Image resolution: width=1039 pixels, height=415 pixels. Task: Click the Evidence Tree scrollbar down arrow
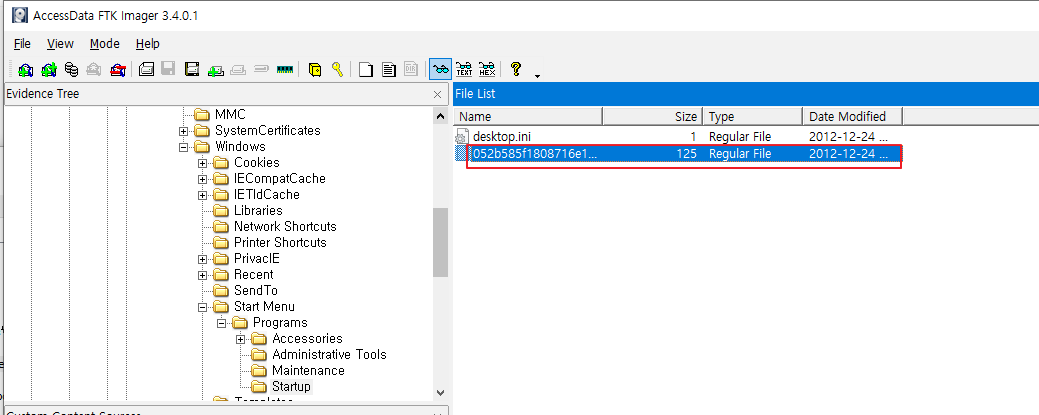[441, 392]
